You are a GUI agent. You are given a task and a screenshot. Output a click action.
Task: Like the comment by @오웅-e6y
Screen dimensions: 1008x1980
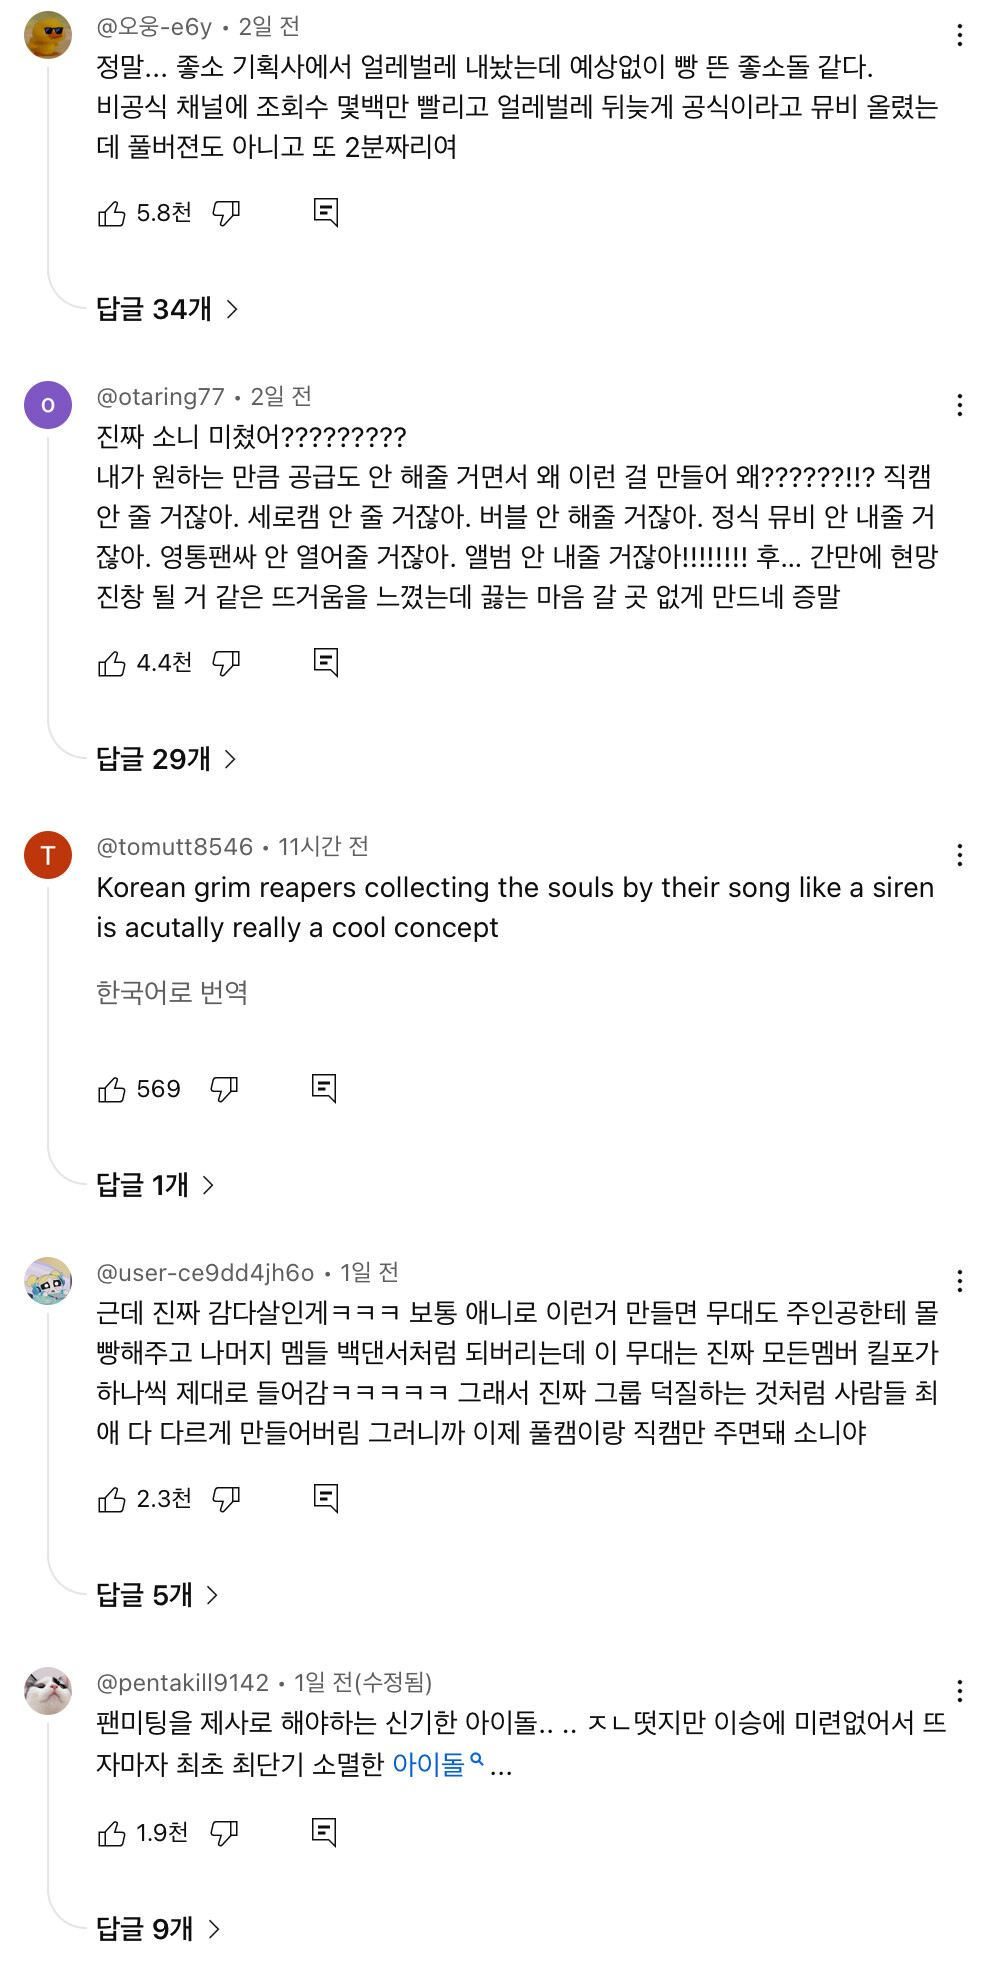pos(112,213)
